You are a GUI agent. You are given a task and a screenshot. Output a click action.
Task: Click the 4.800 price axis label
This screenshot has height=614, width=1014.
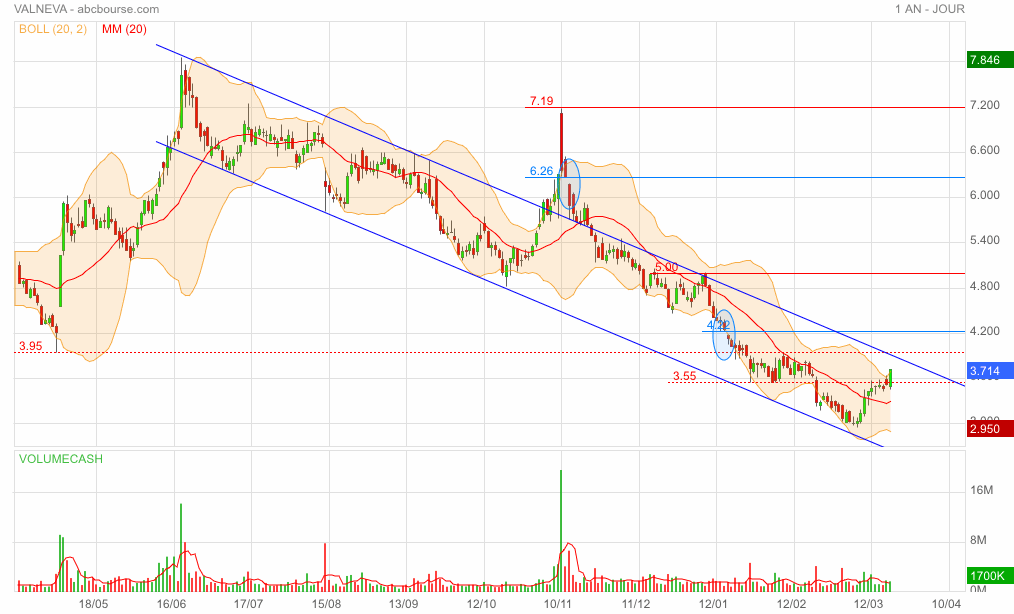click(984, 286)
